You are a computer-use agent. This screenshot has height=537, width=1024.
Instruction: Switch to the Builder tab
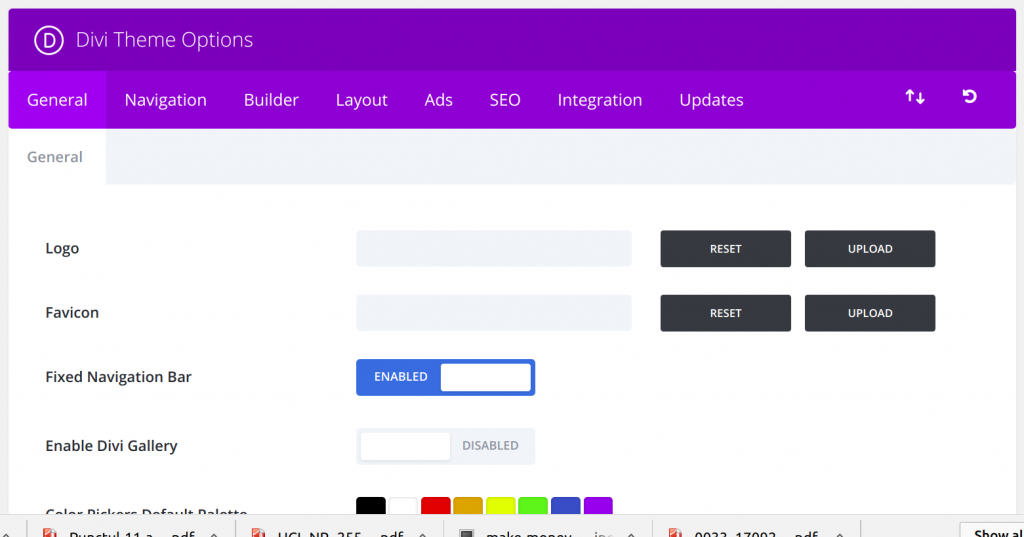(x=271, y=100)
